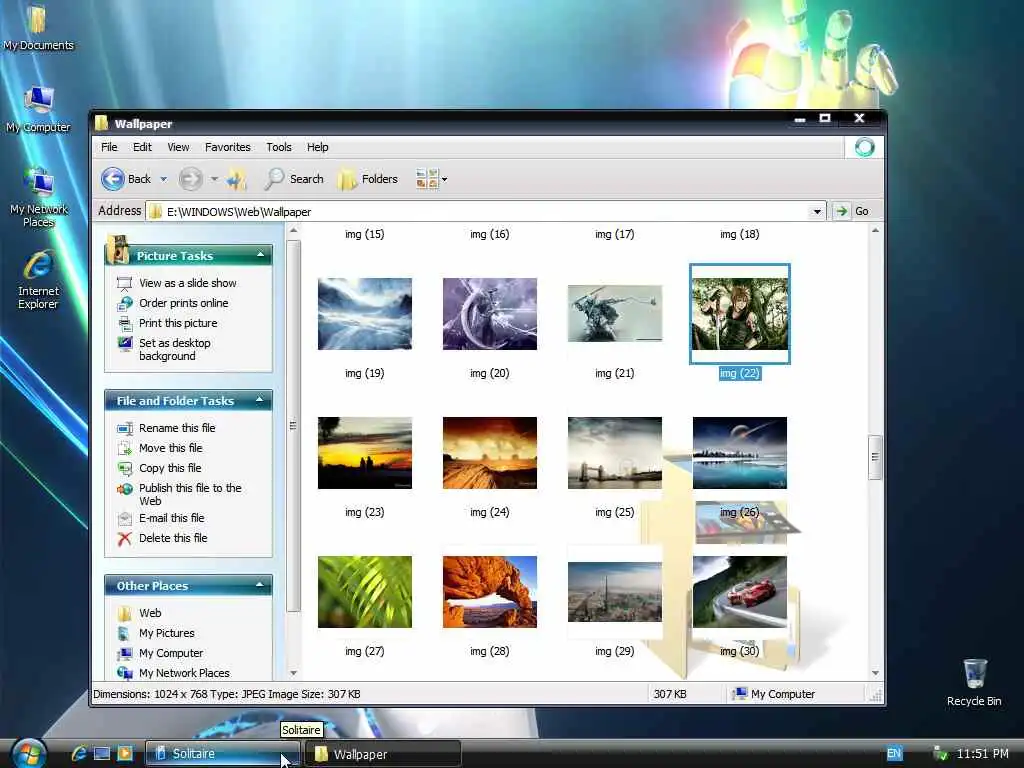Toggle the Folders pane button

(x=368, y=179)
